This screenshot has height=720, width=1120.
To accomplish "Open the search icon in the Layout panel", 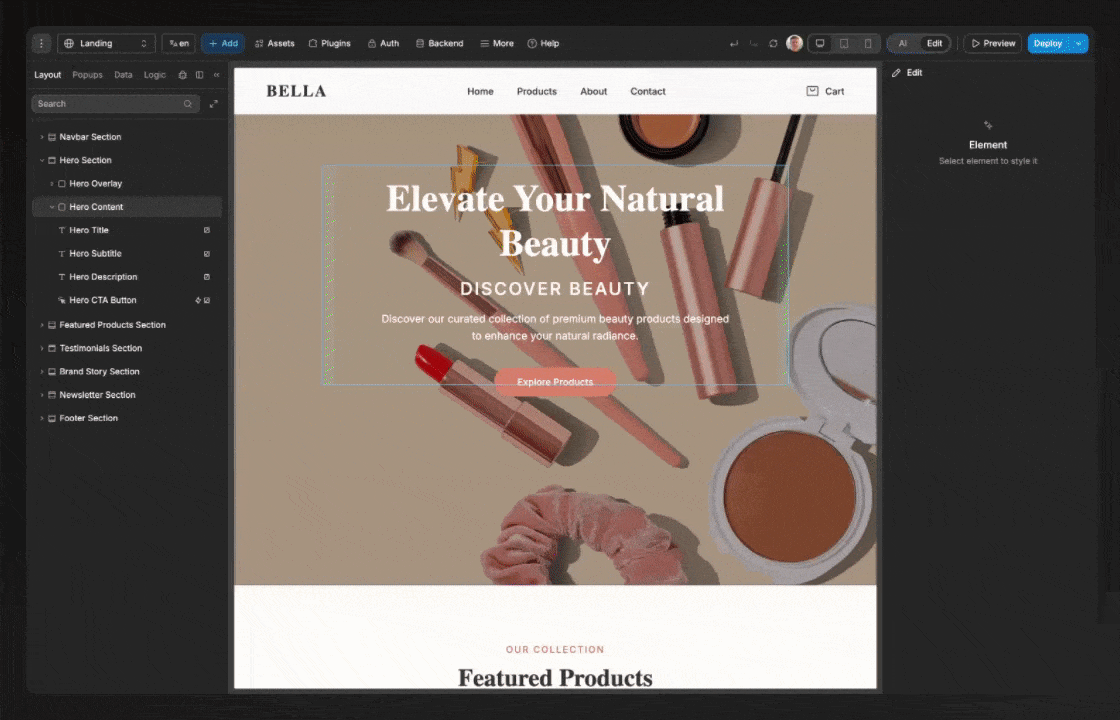I will pos(188,103).
